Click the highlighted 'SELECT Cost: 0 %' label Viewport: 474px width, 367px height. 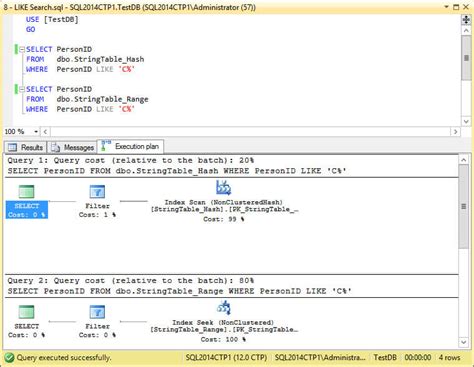click(x=27, y=210)
